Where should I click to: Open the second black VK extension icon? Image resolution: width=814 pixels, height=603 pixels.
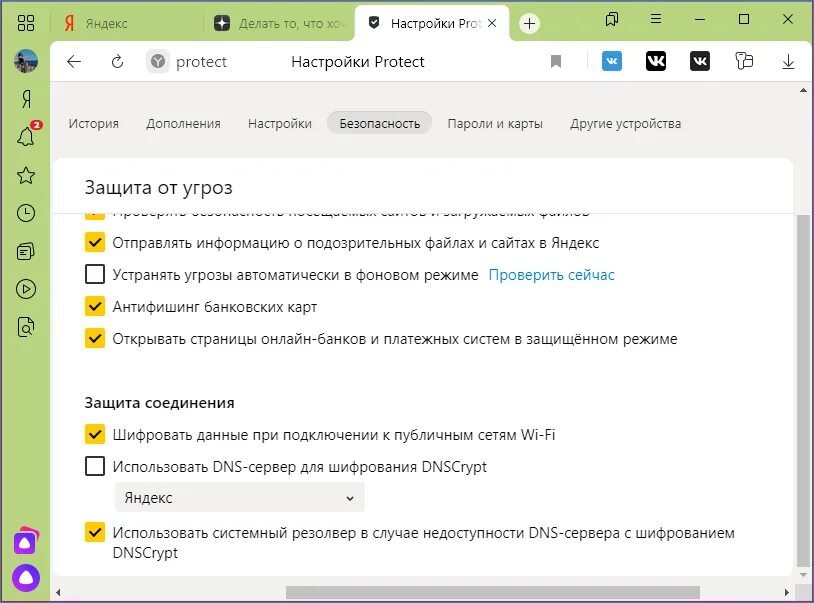click(700, 61)
